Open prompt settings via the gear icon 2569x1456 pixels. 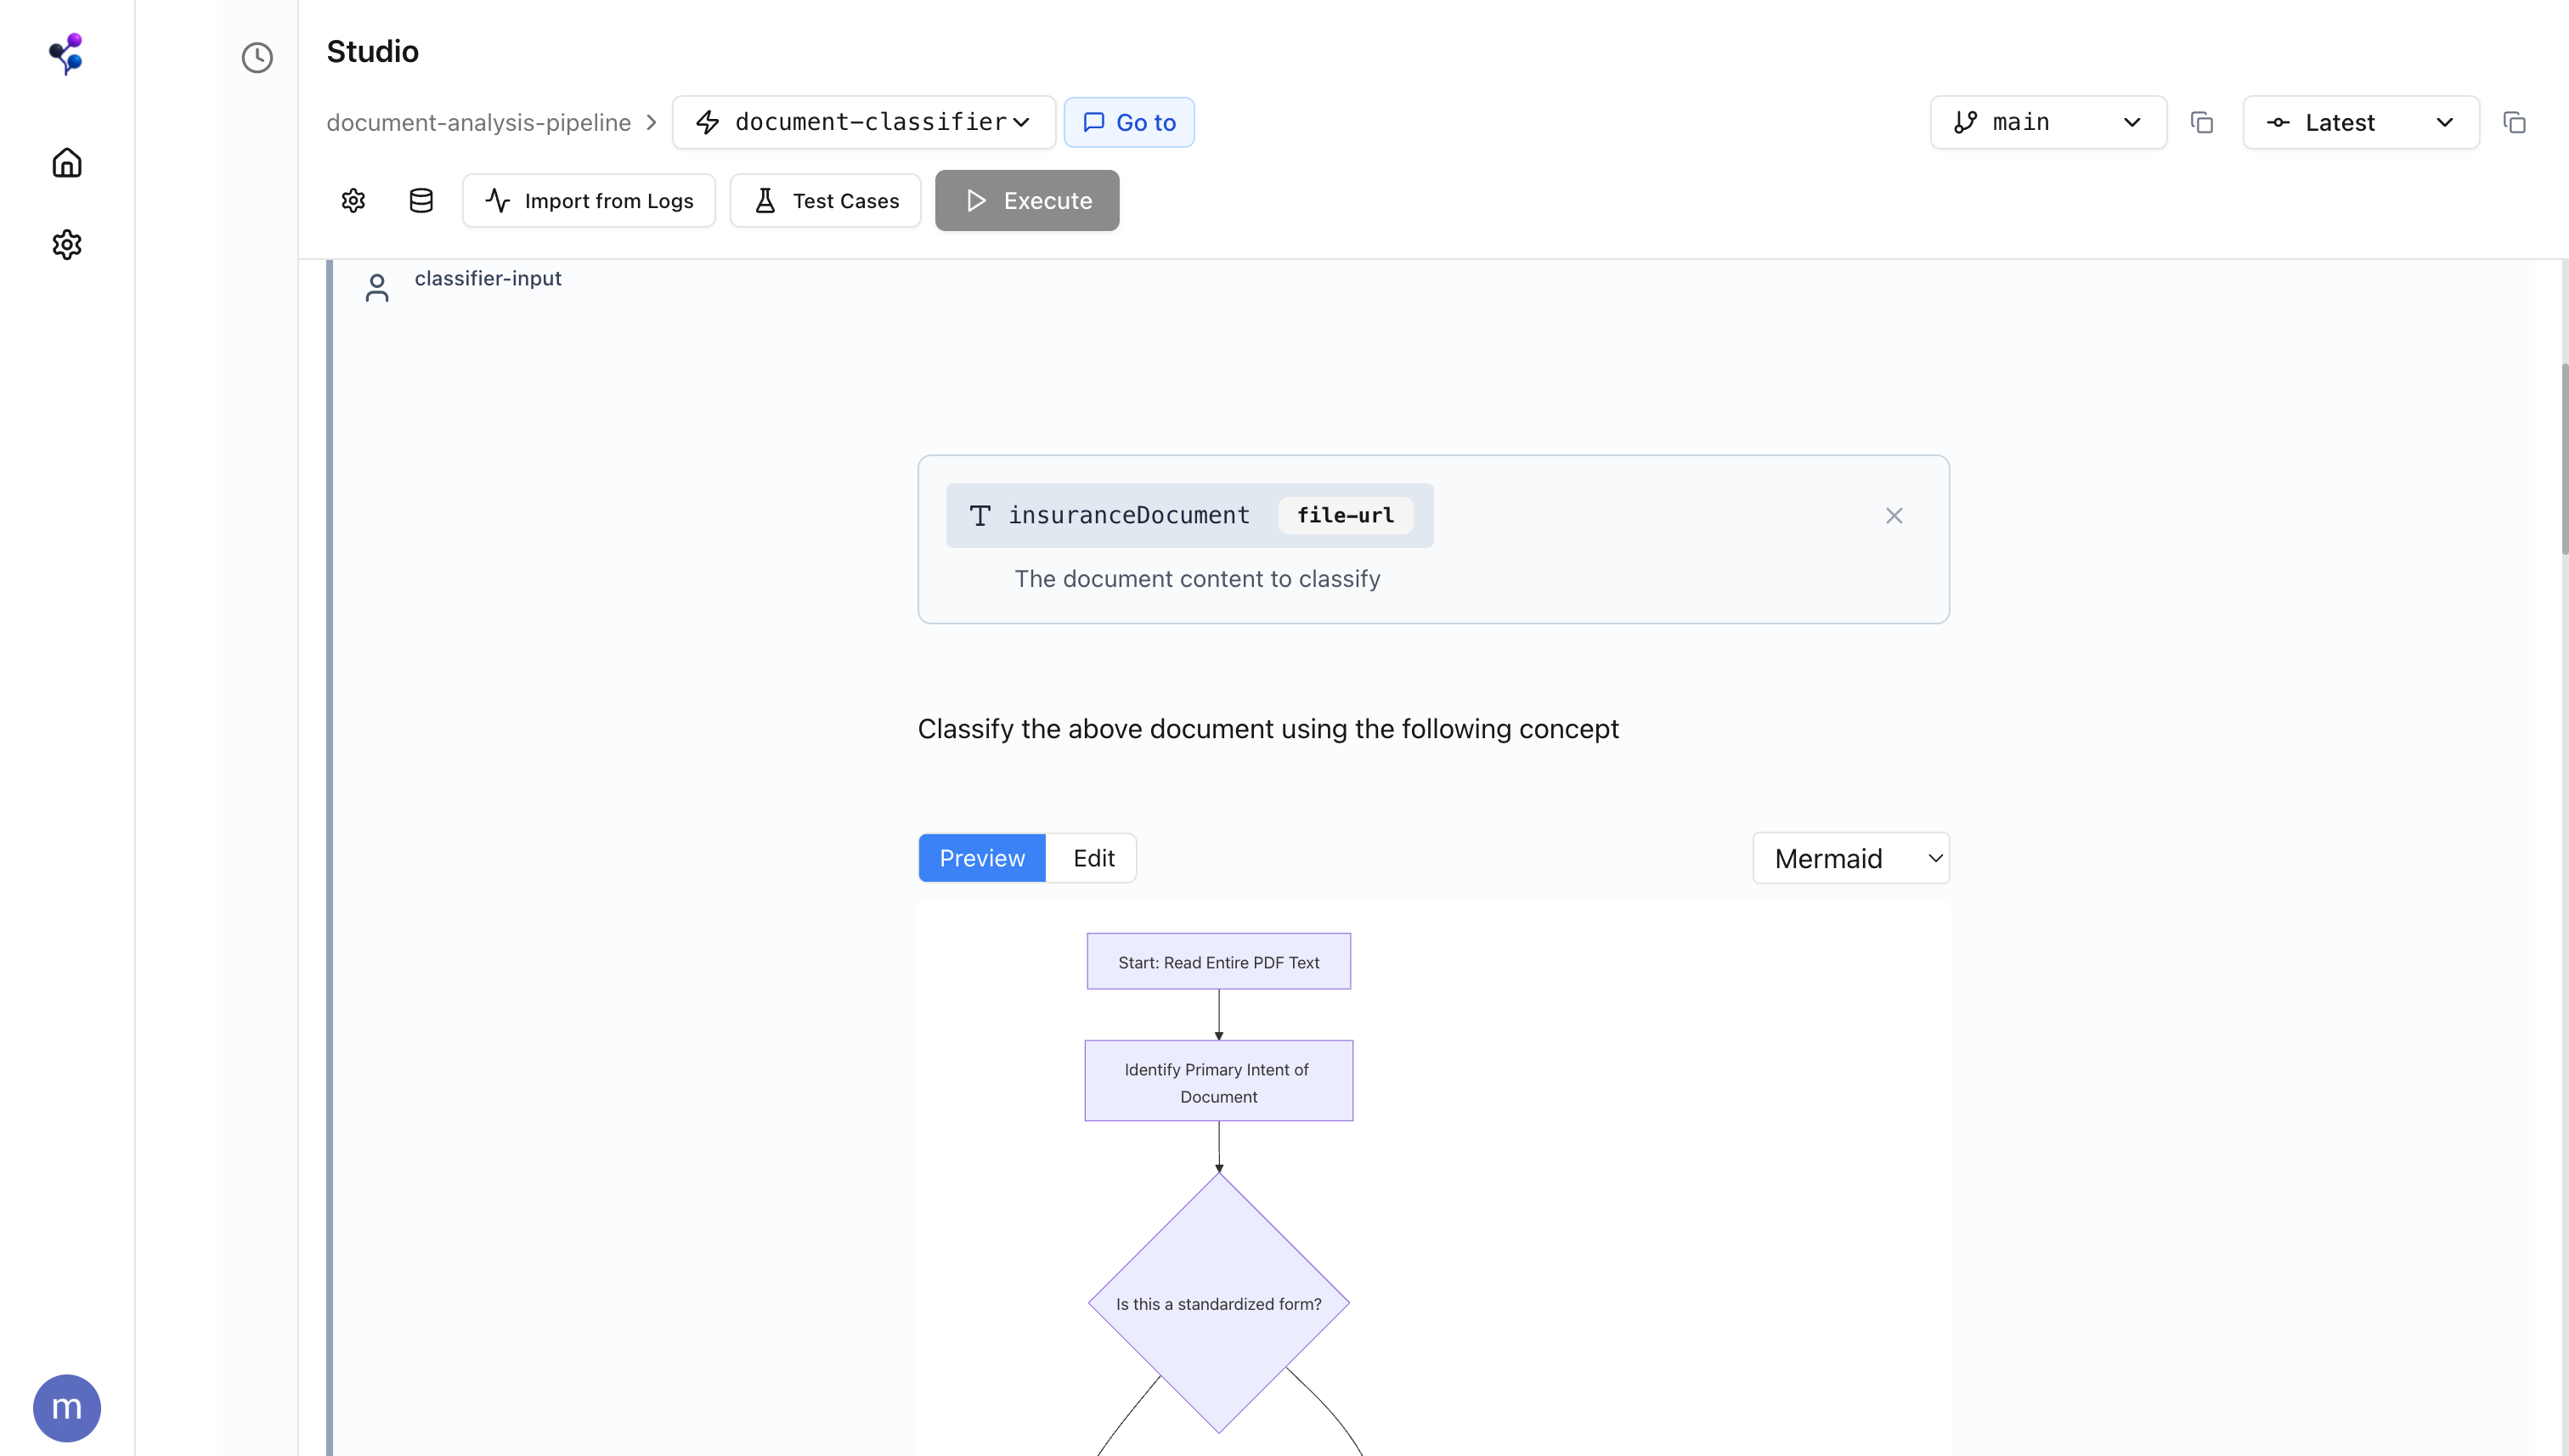352,200
